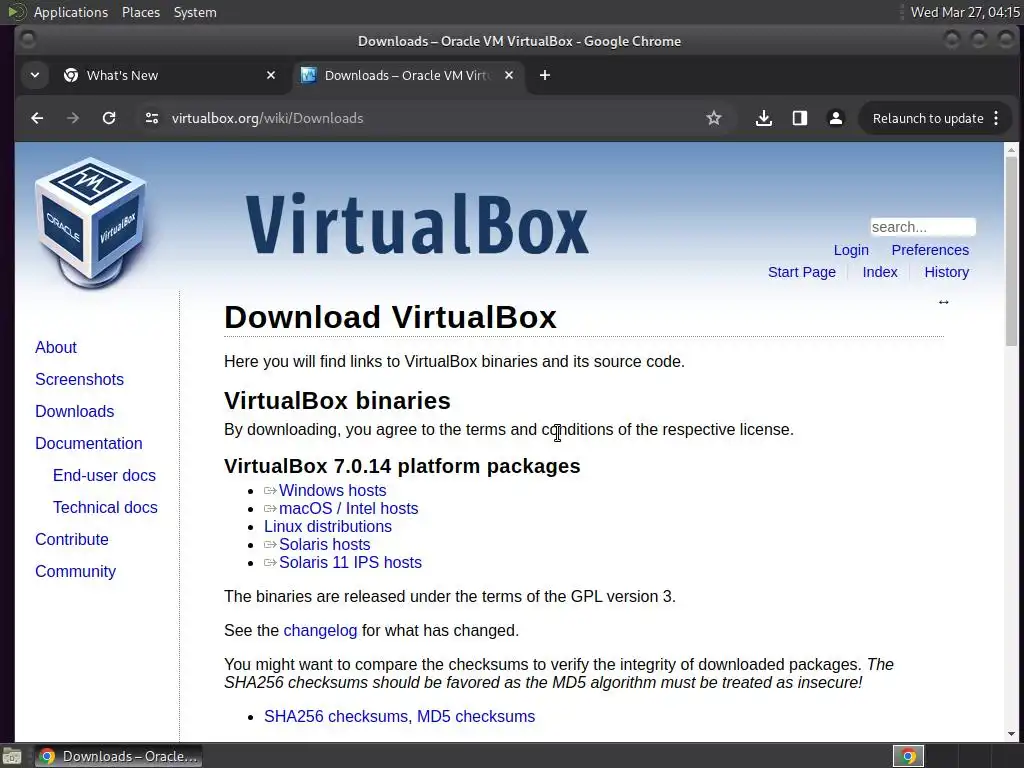Viewport: 1024px width, 768px height.
Task: Open the End-user docs link
Action: 104,475
